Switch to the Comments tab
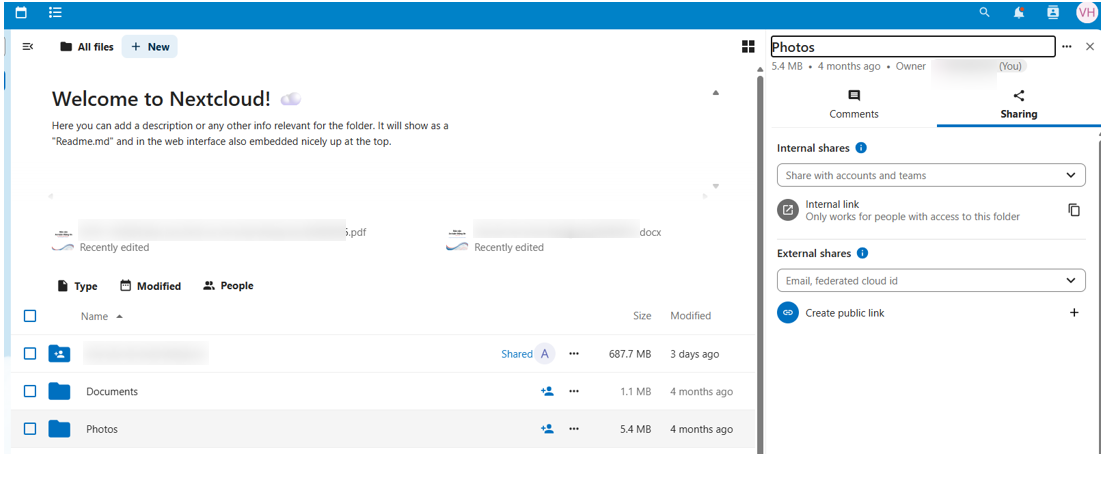Image resolution: width=1106 pixels, height=477 pixels. [x=854, y=104]
